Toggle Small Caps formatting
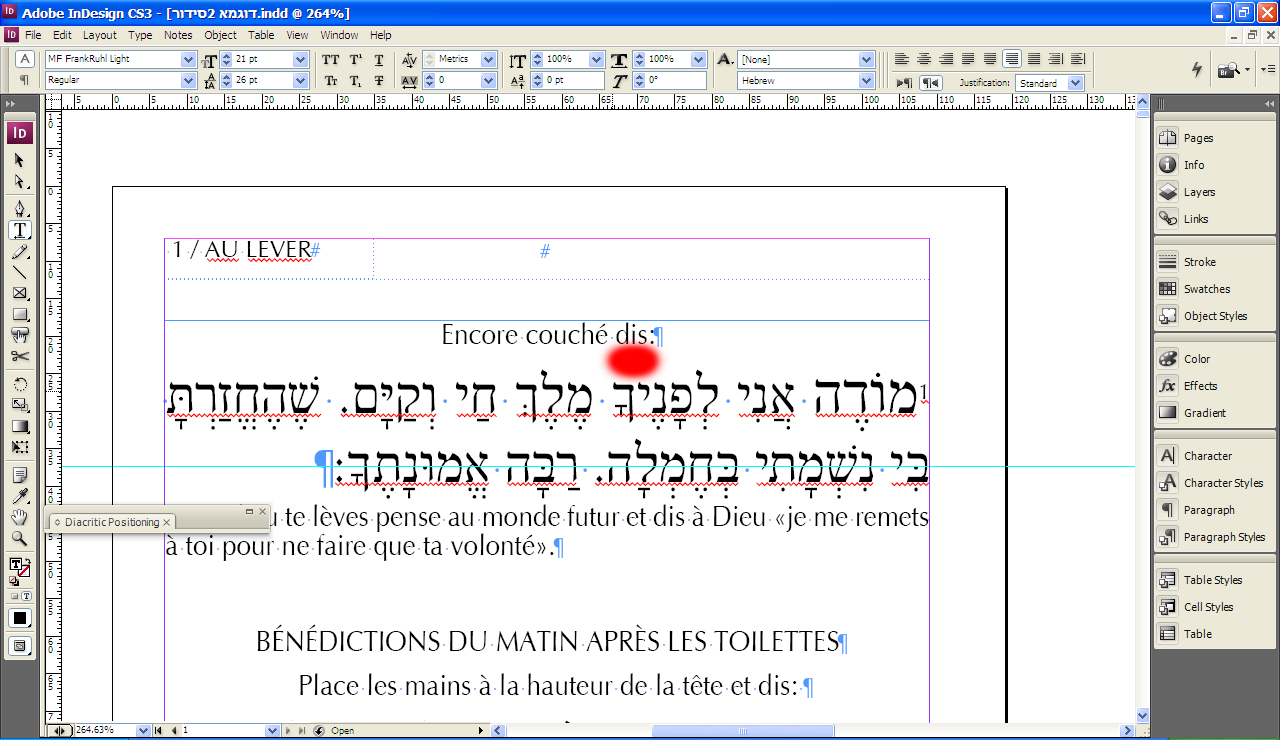 331,81
